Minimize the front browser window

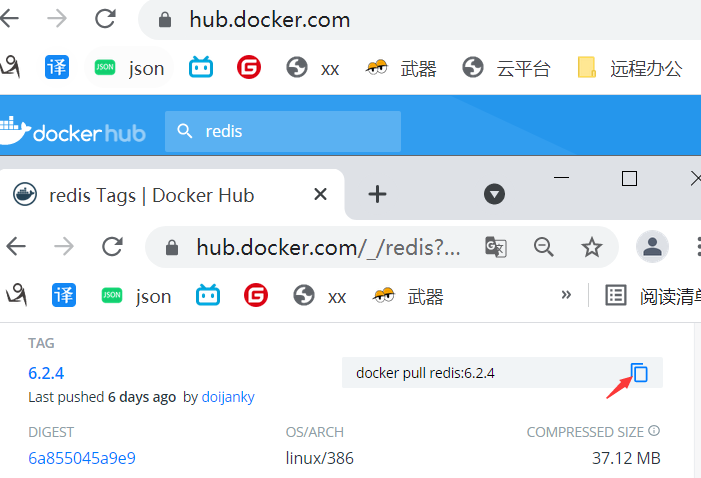coord(562,178)
